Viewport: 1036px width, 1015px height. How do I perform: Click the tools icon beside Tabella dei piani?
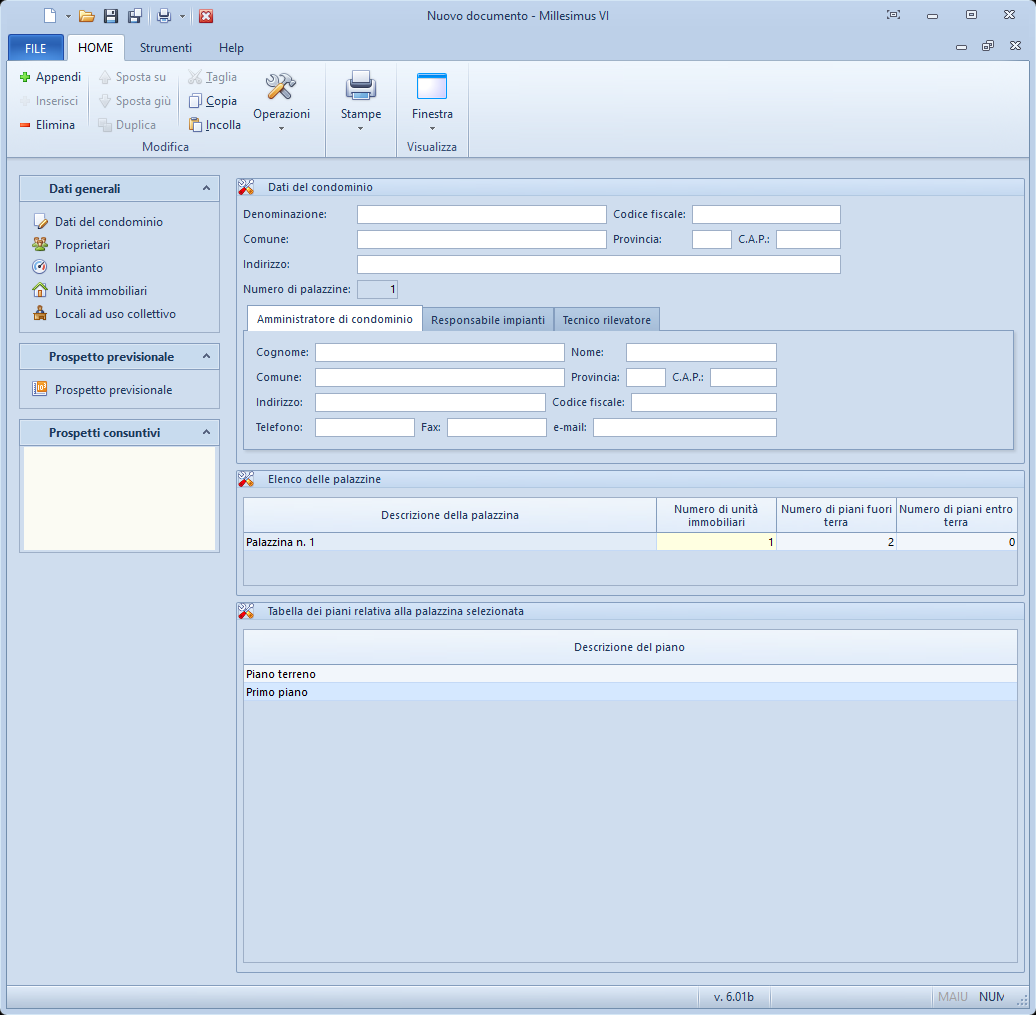tap(246, 612)
